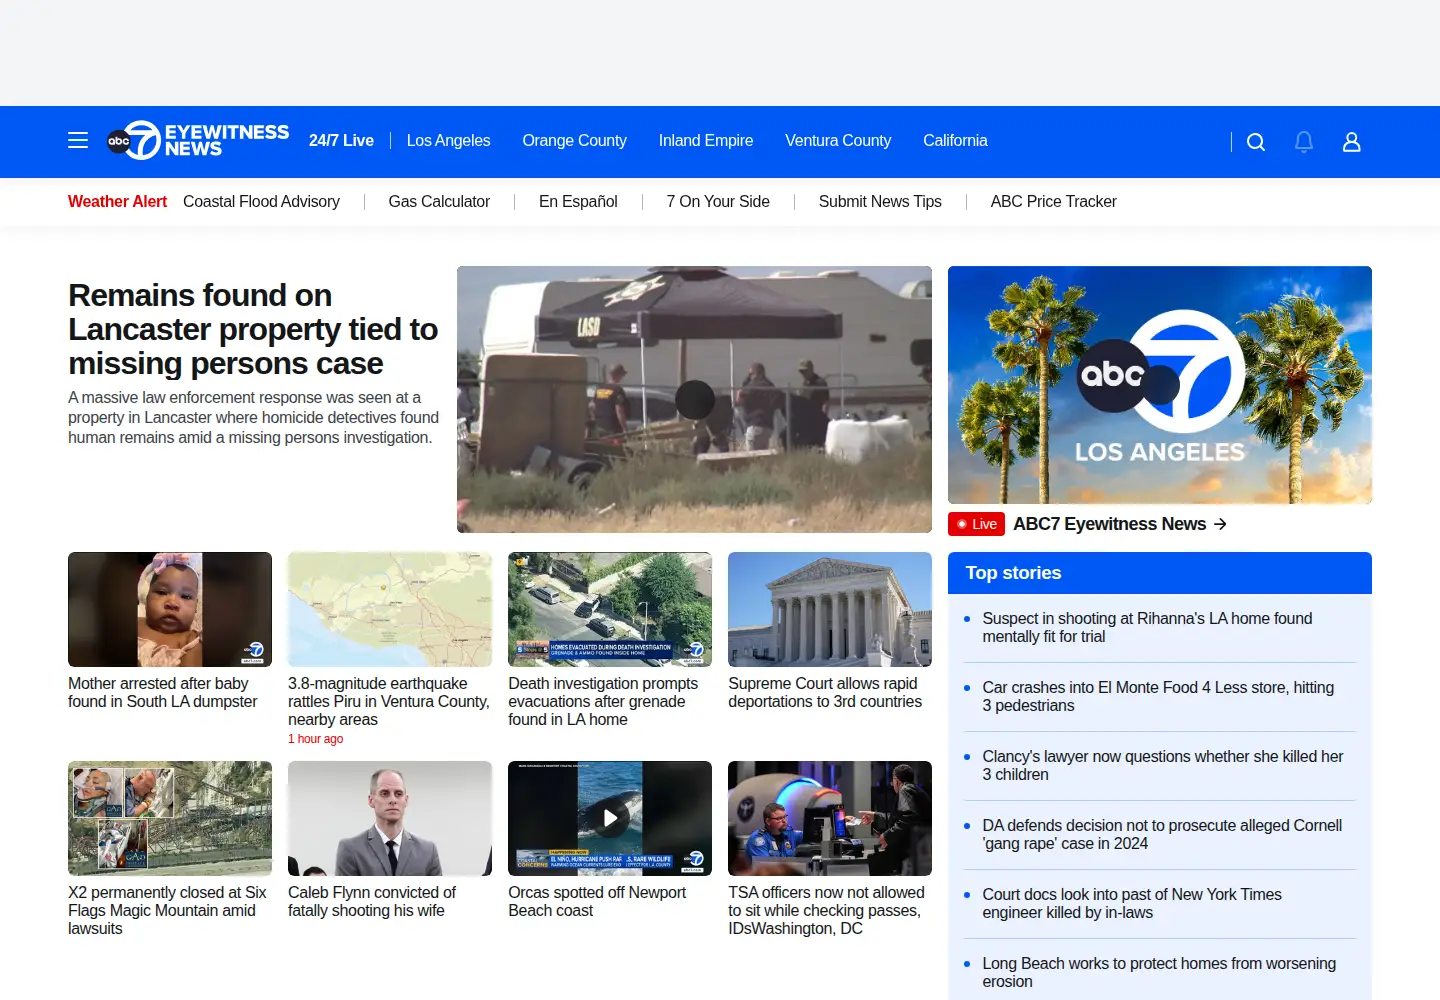The height and width of the screenshot is (1000, 1440).
Task: Select the California menu item
Action: coord(955,141)
